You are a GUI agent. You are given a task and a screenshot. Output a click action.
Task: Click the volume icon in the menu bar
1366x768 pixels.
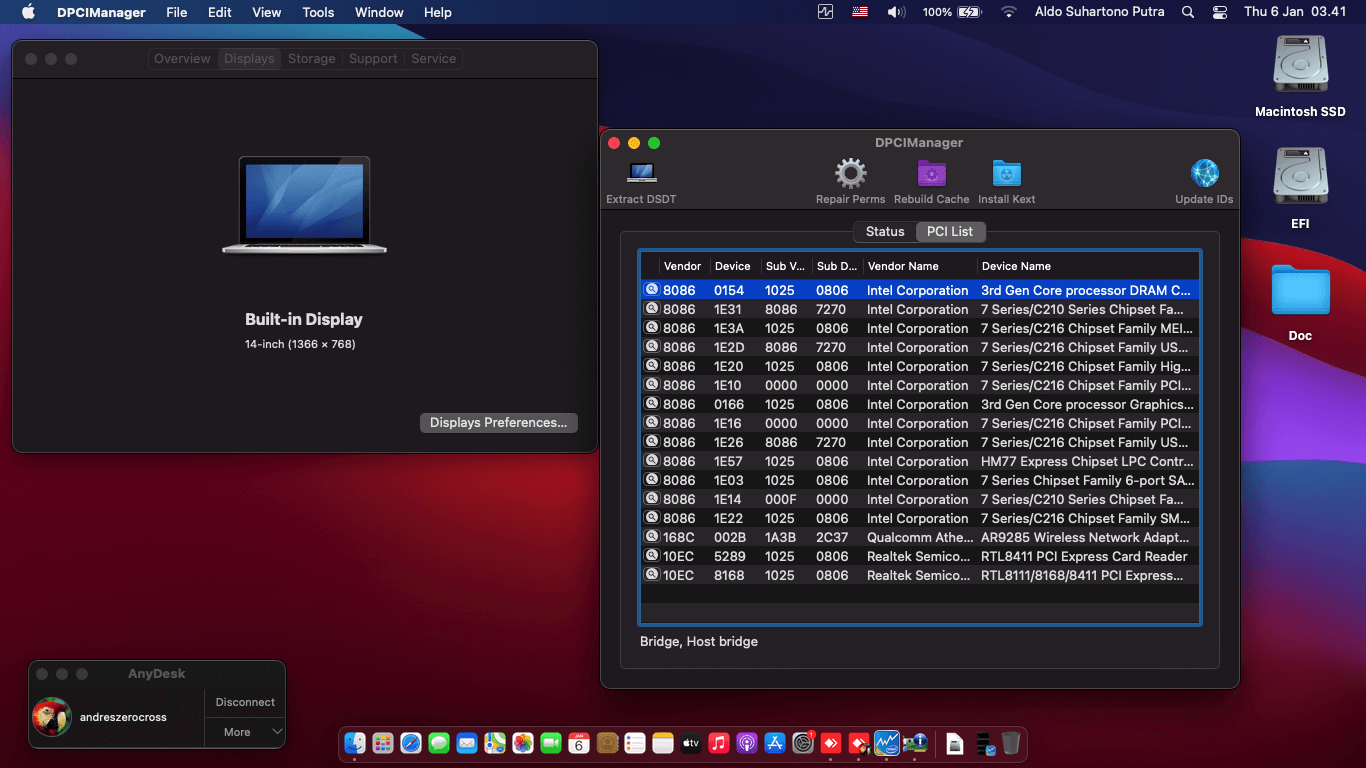pyautogui.click(x=895, y=12)
